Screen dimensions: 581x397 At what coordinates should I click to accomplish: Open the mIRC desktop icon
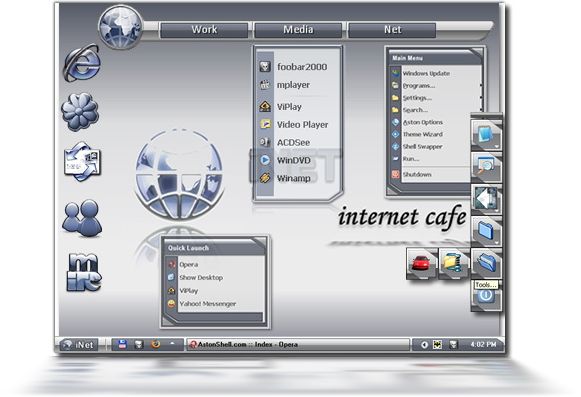pyautogui.click(x=84, y=272)
